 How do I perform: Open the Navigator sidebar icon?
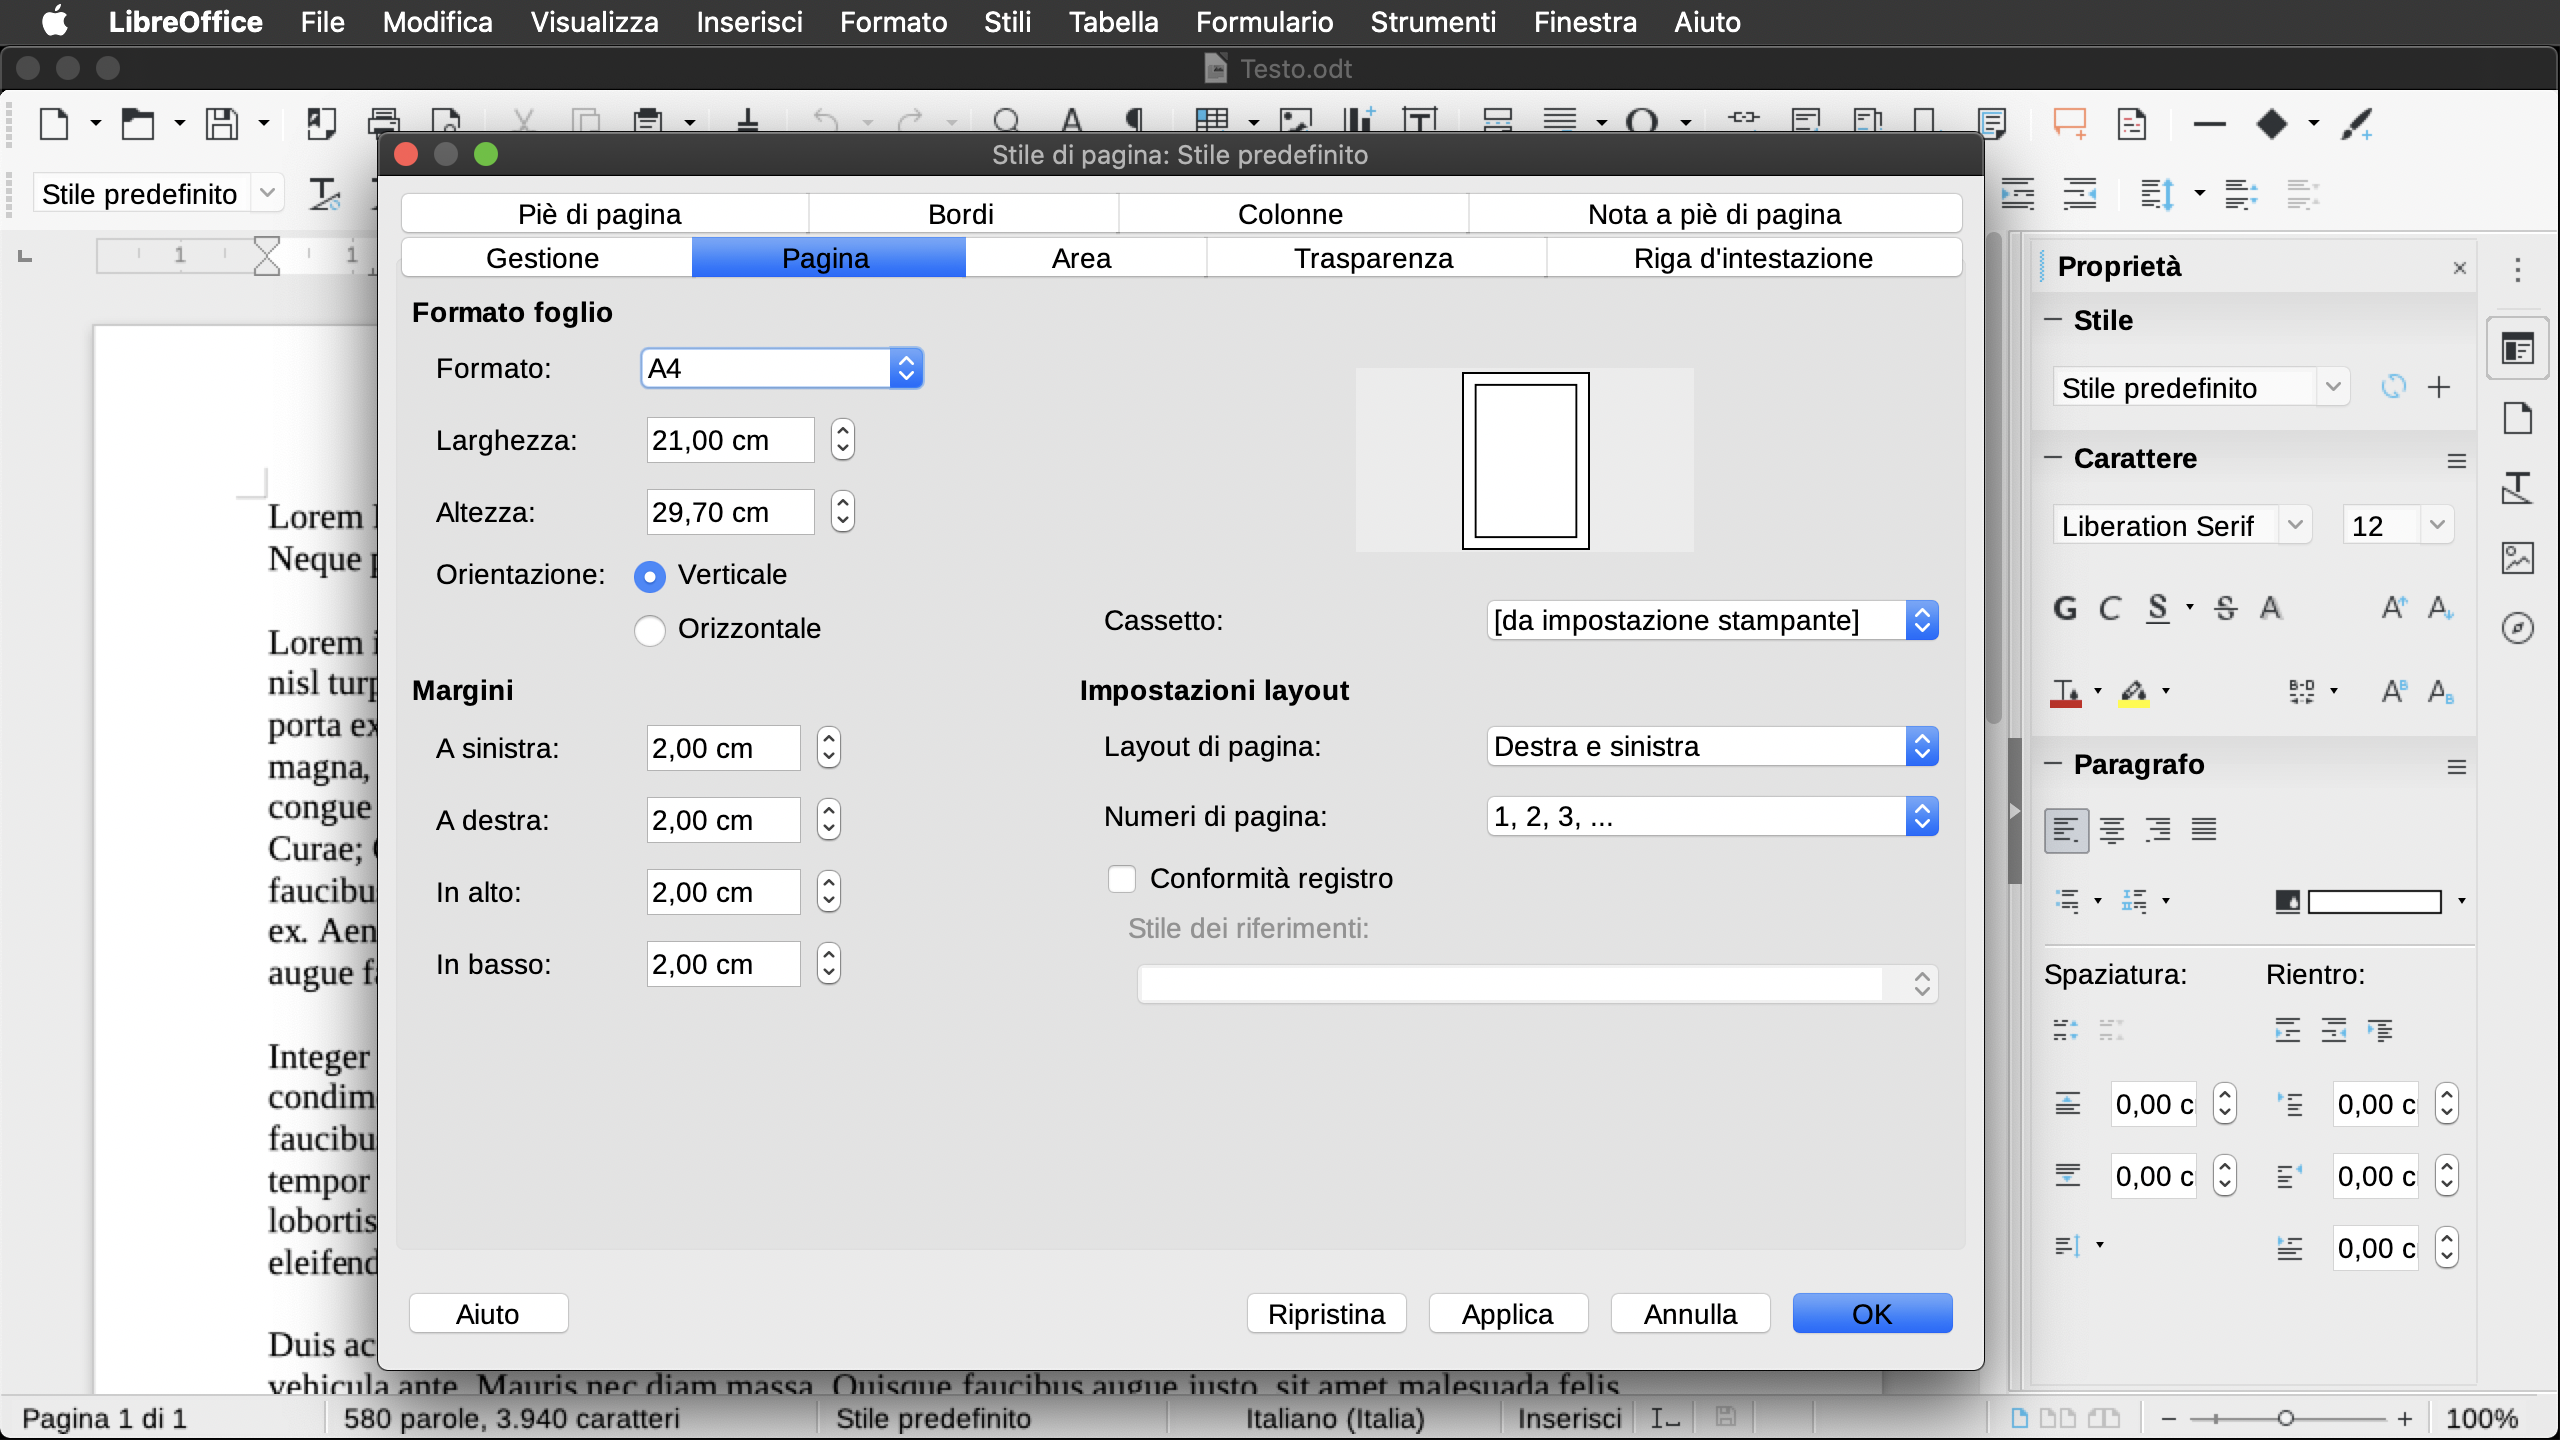coord(2517,628)
